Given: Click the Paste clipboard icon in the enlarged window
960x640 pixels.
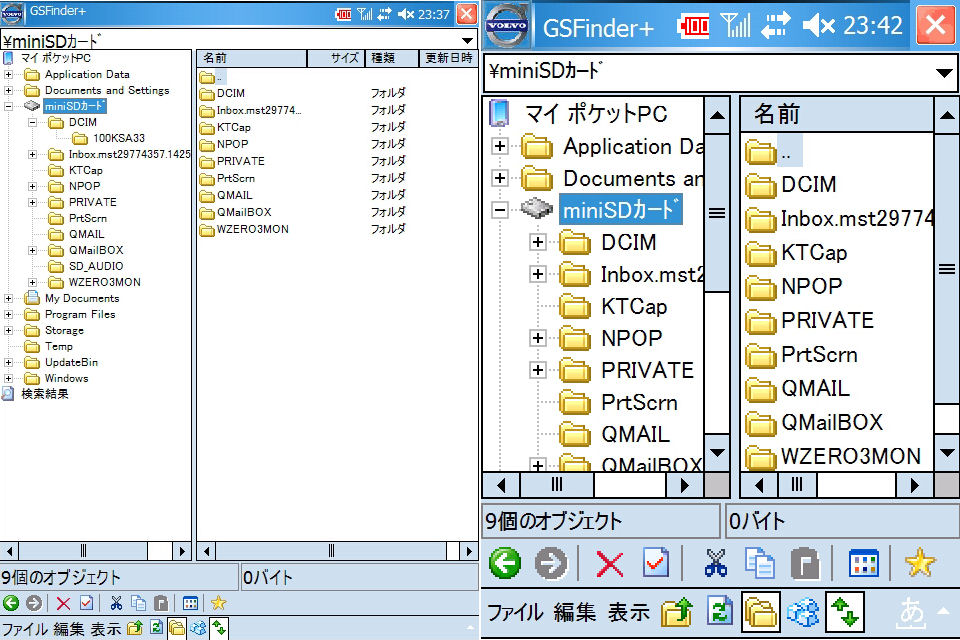Looking at the screenshot, I should 805,564.
